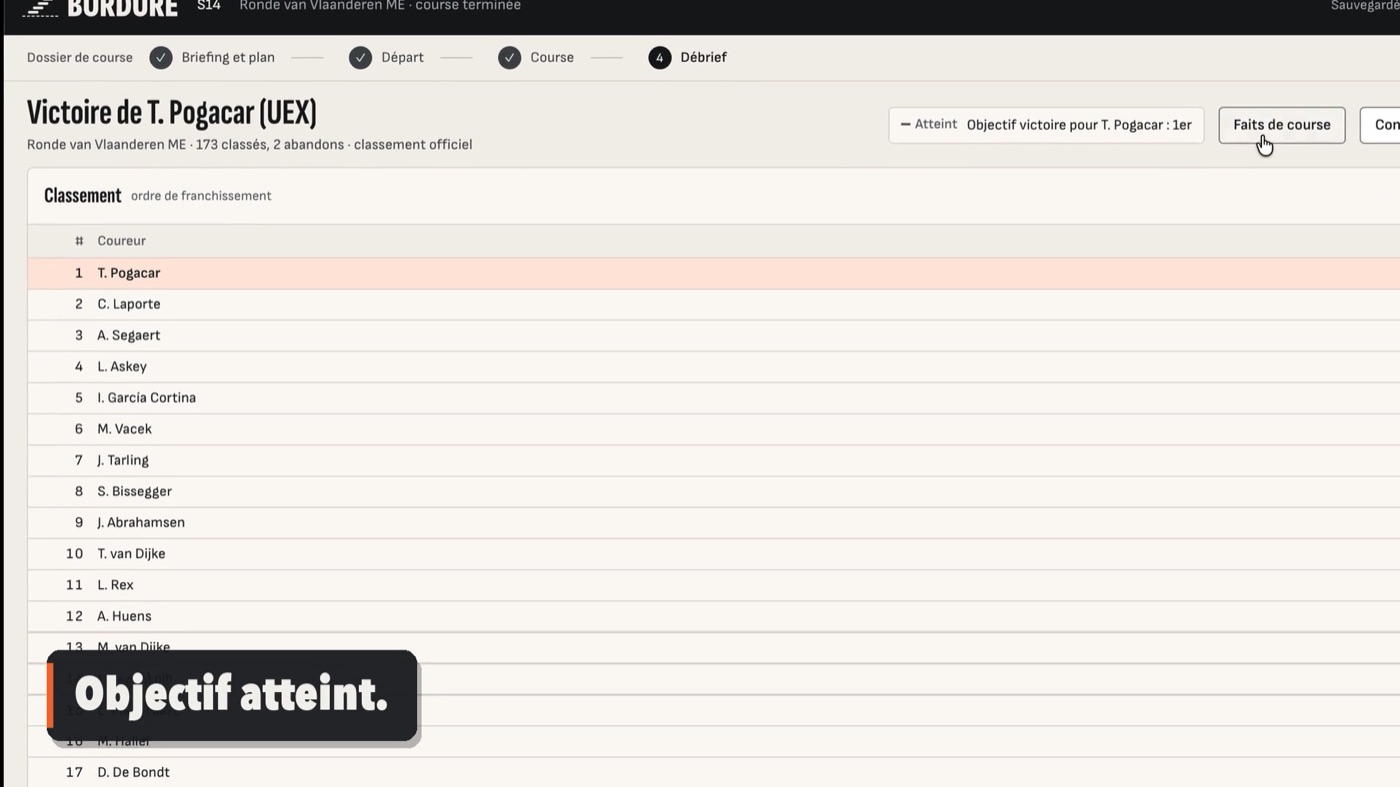1400x787 pixels.
Task: Select the Débrief step
Action: click(x=703, y=57)
